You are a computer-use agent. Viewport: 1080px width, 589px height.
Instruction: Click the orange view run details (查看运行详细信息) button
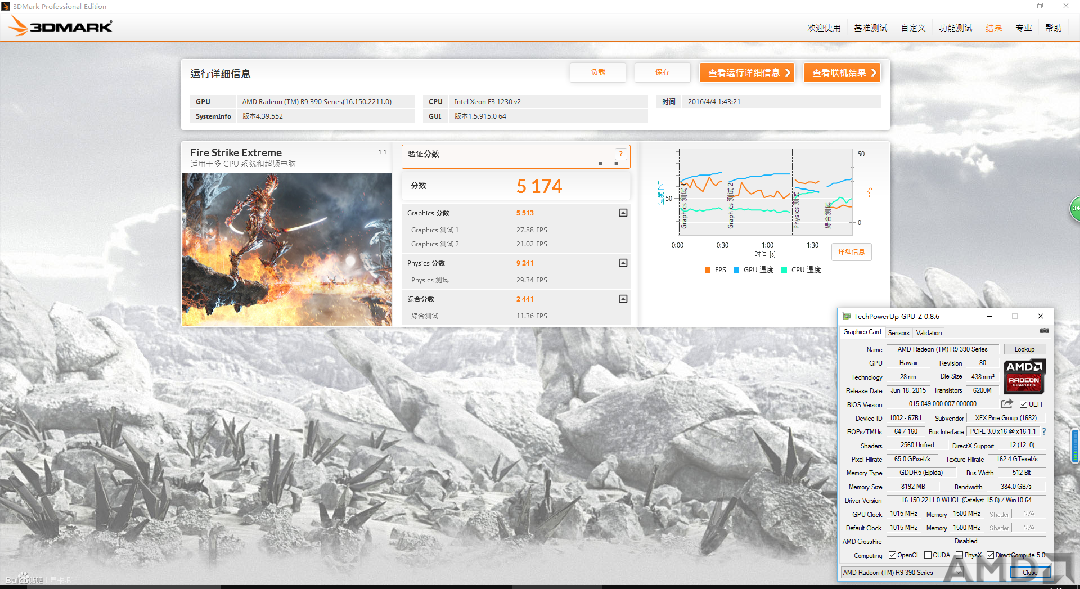[747, 72]
